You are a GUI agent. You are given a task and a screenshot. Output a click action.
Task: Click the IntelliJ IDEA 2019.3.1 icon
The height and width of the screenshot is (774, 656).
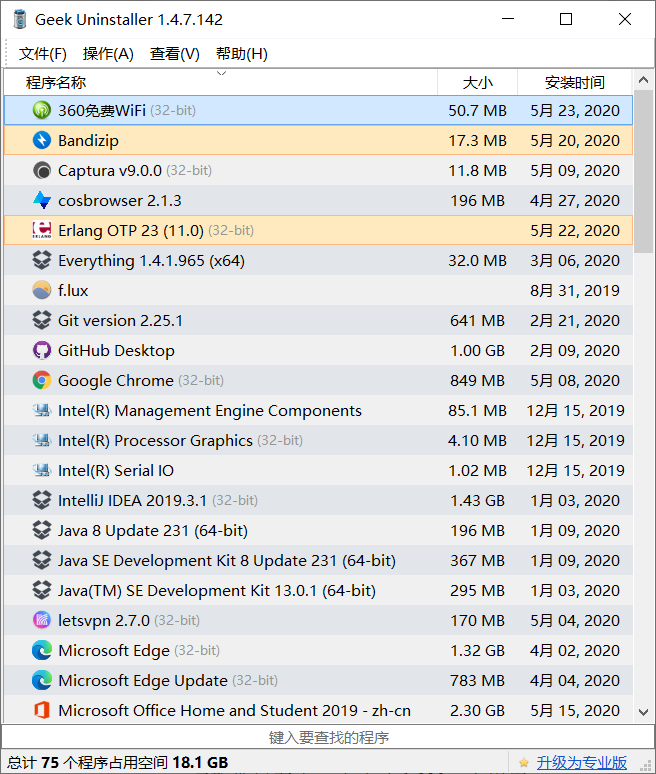42,501
